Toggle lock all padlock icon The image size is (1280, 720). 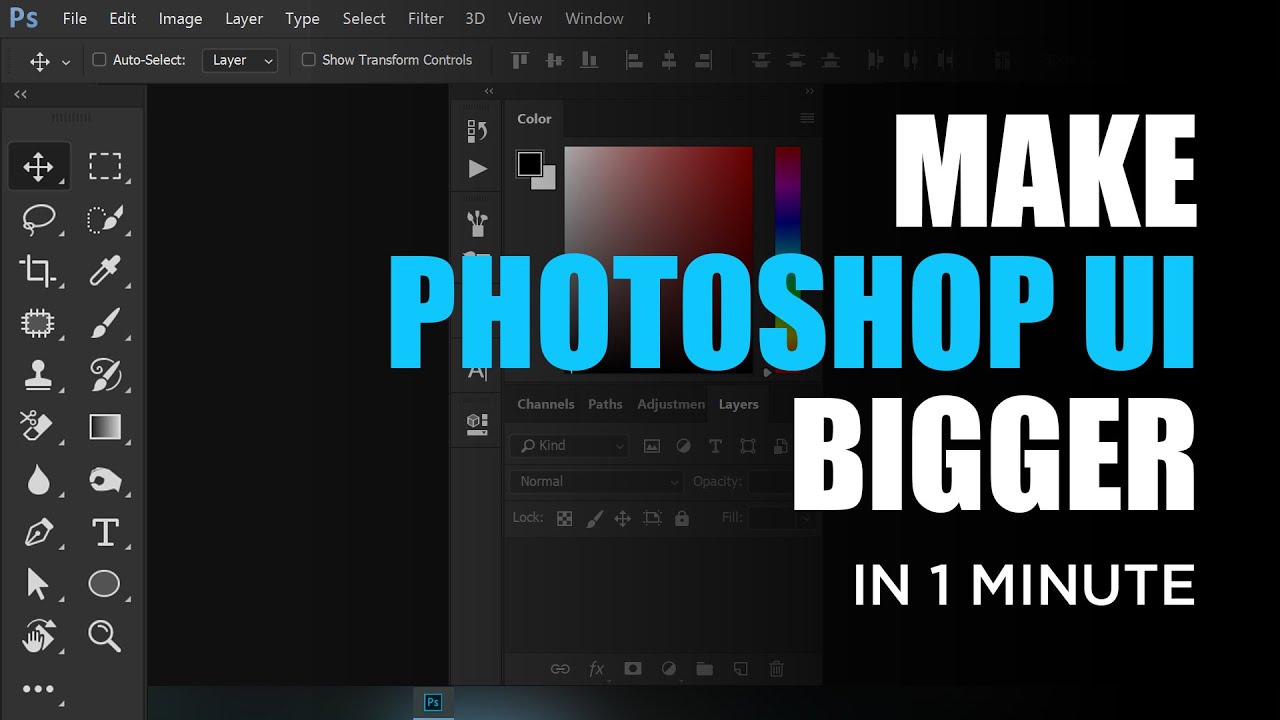[681, 518]
